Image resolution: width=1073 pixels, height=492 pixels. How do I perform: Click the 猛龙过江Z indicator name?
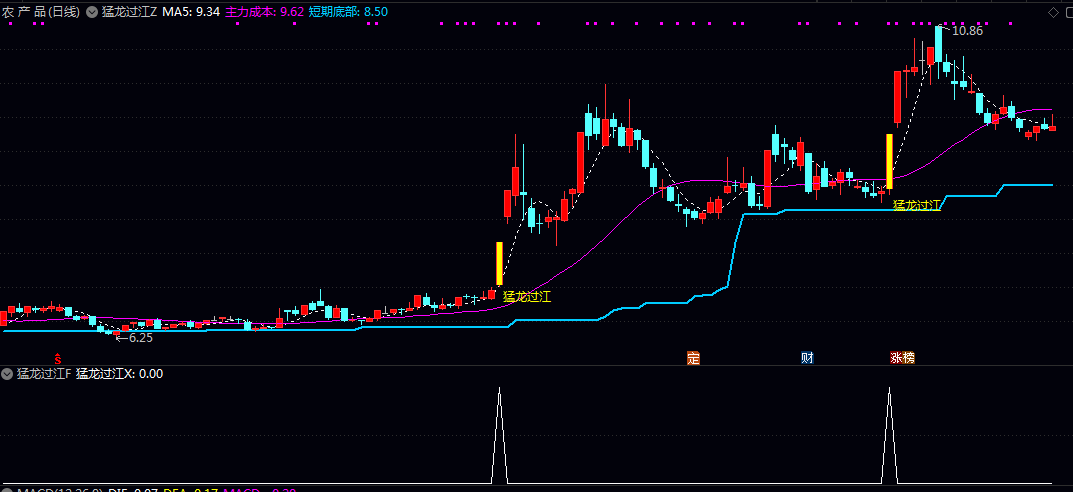click(129, 12)
